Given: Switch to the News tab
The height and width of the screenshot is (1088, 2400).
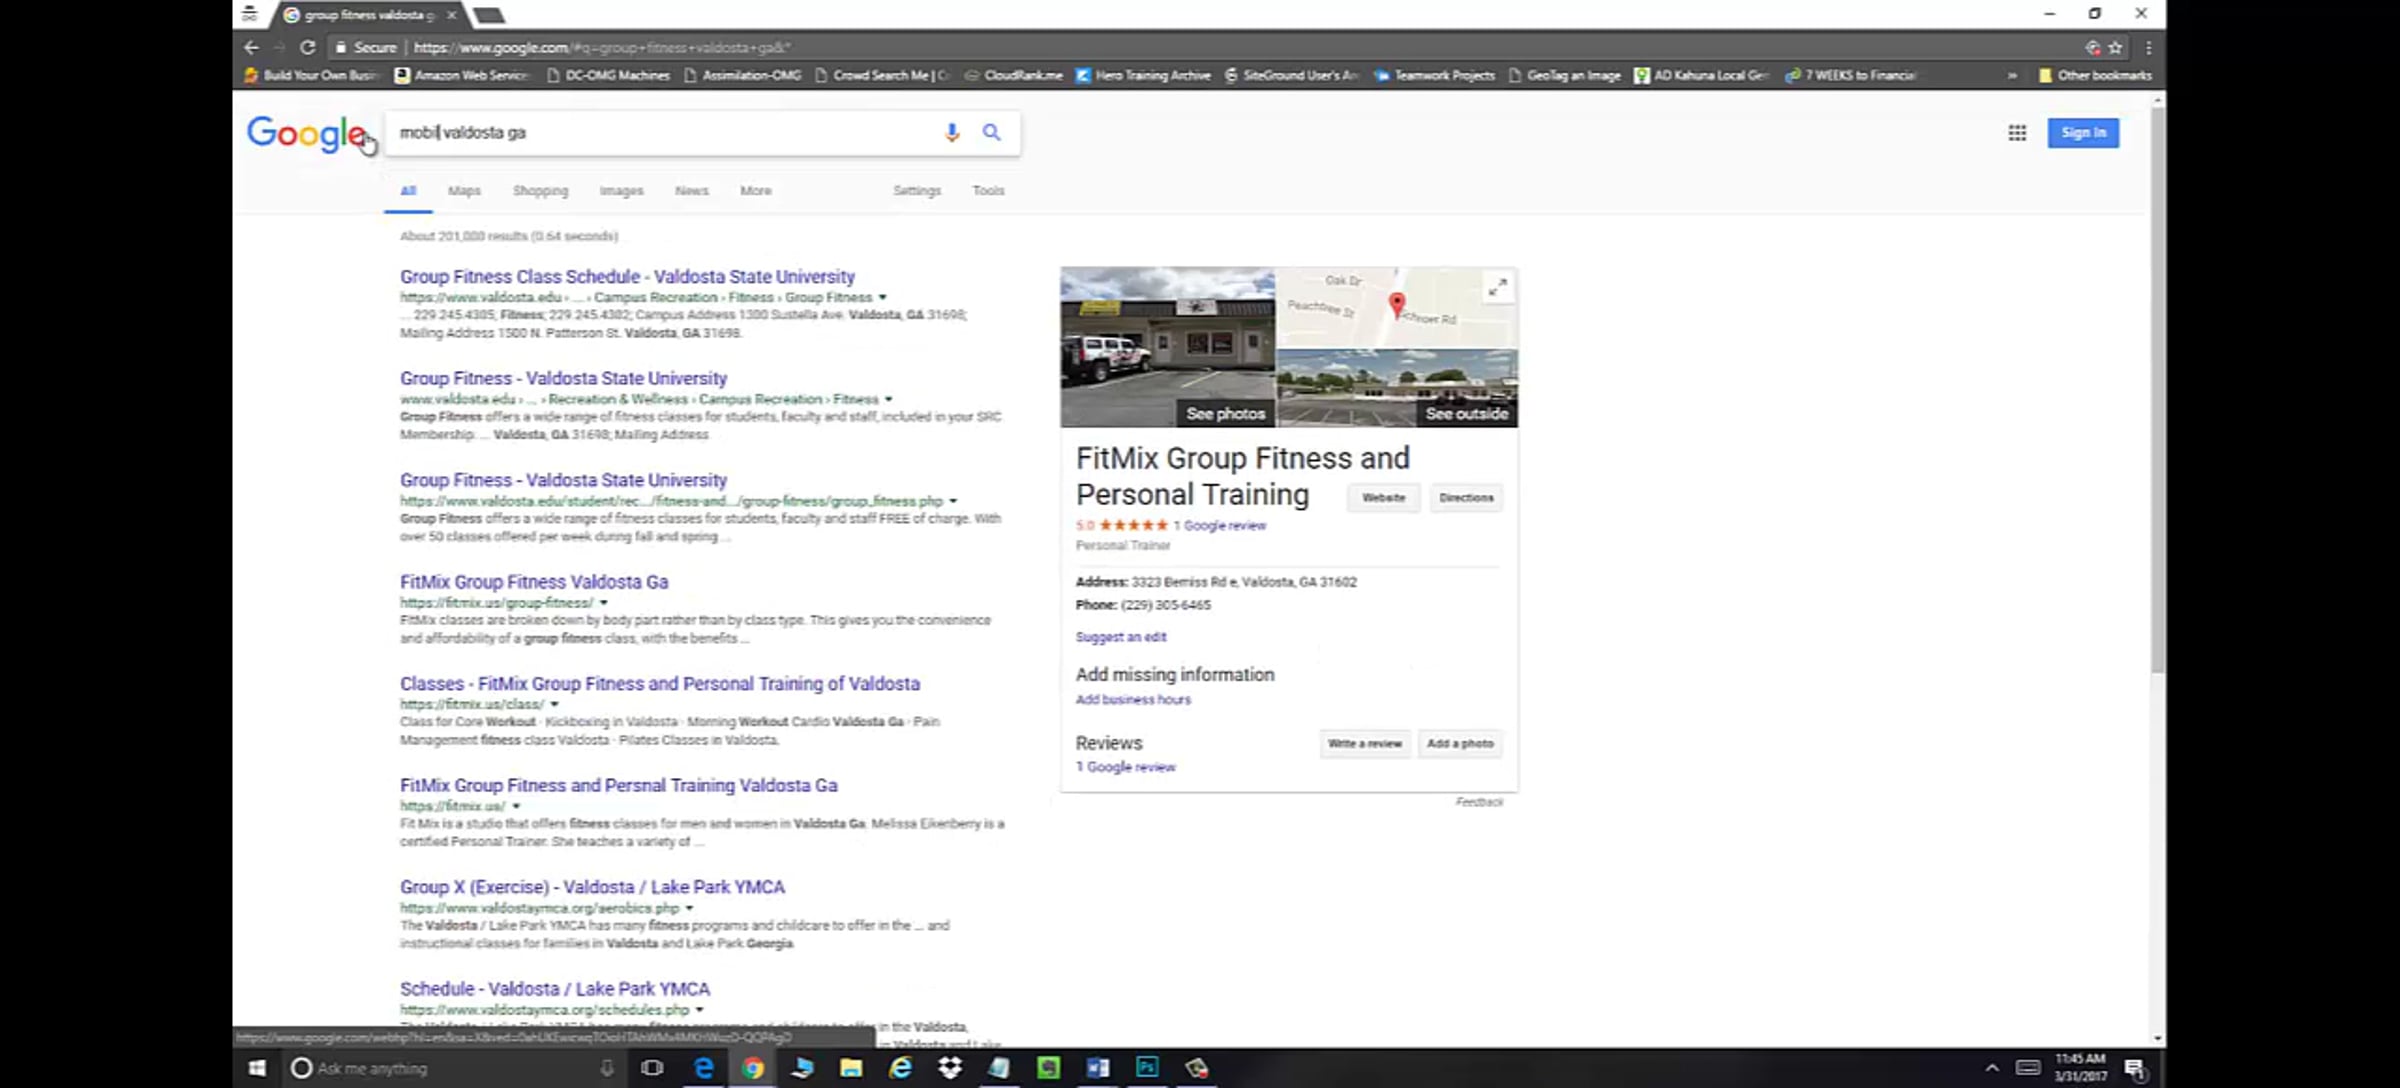Looking at the screenshot, I should (691, 190).
